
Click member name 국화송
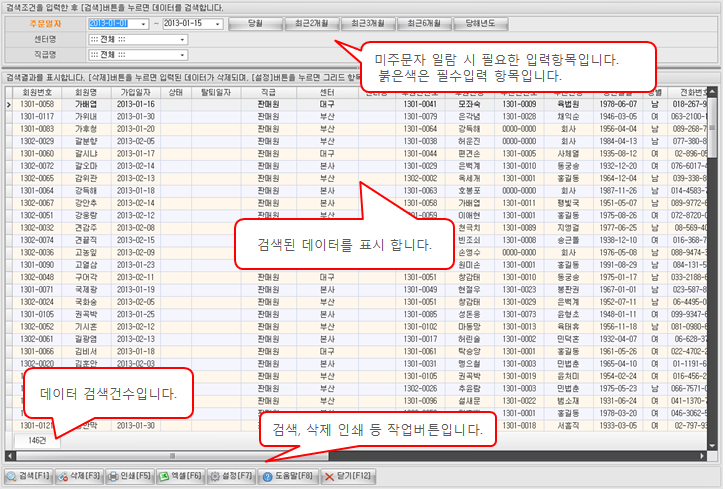[x=86, y=302]
